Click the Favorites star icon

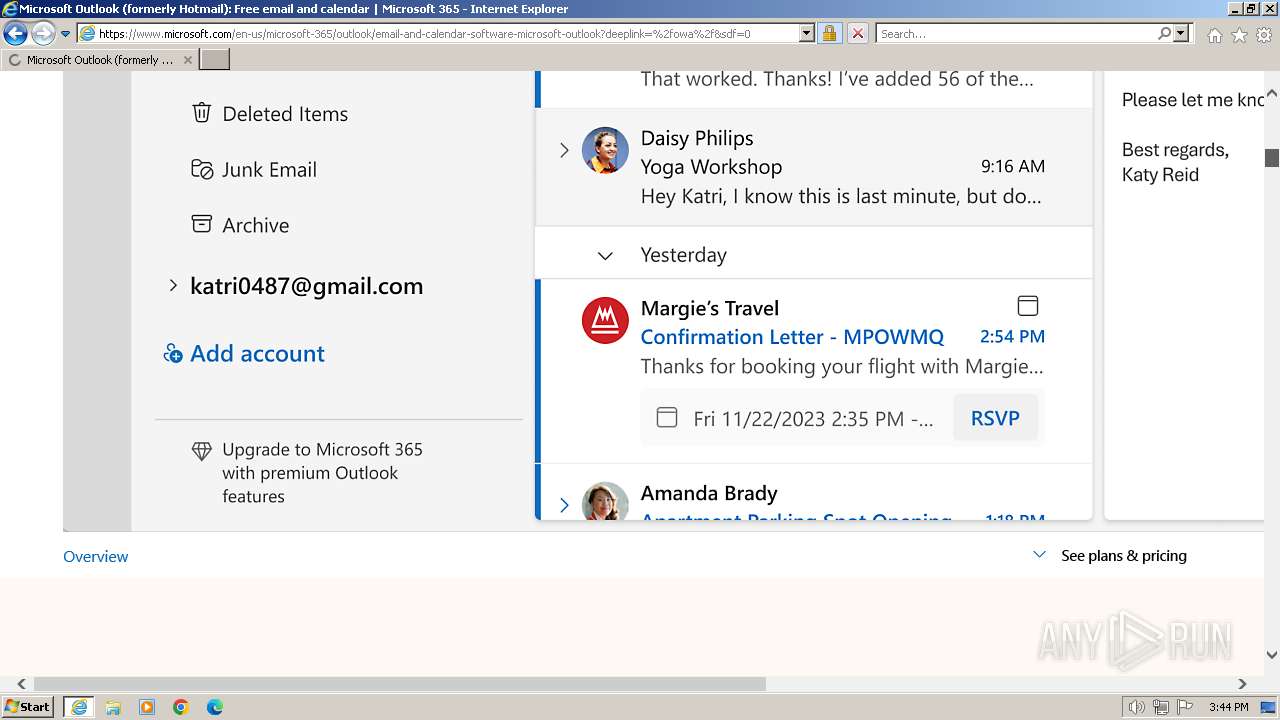(x=1239, y=35)
